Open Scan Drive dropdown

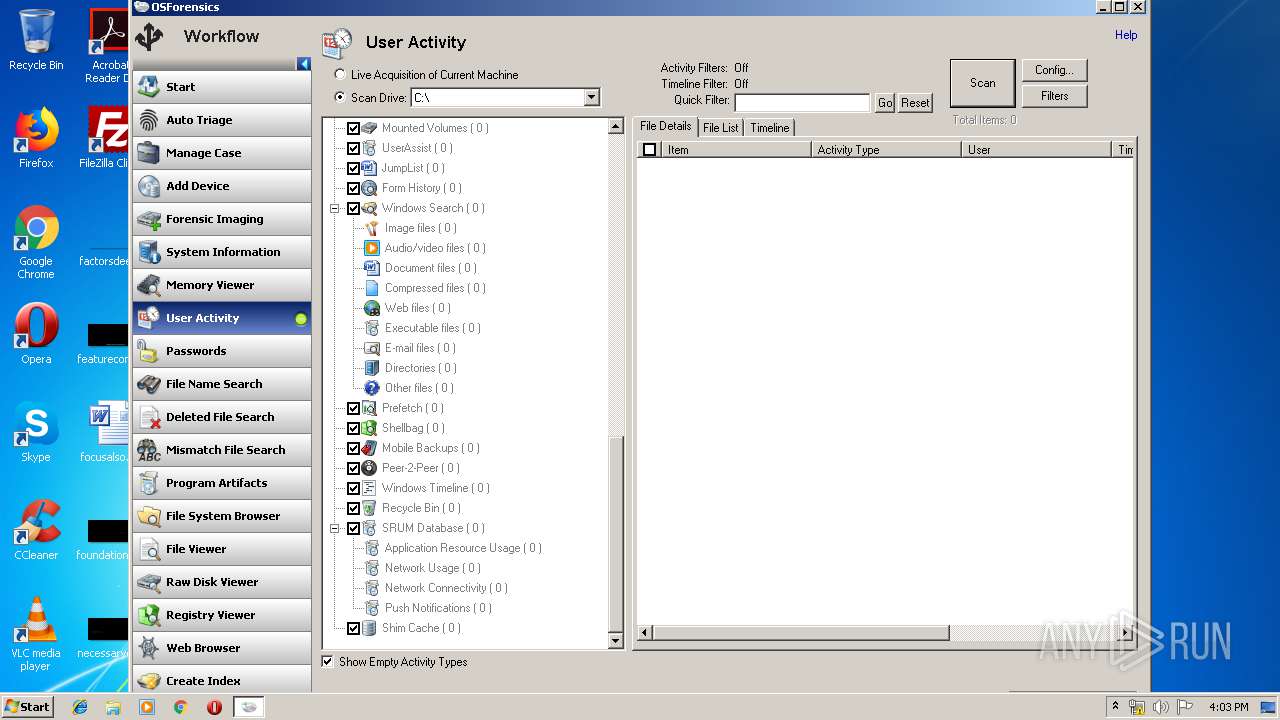pyautogui.click(x=591, y=97)
